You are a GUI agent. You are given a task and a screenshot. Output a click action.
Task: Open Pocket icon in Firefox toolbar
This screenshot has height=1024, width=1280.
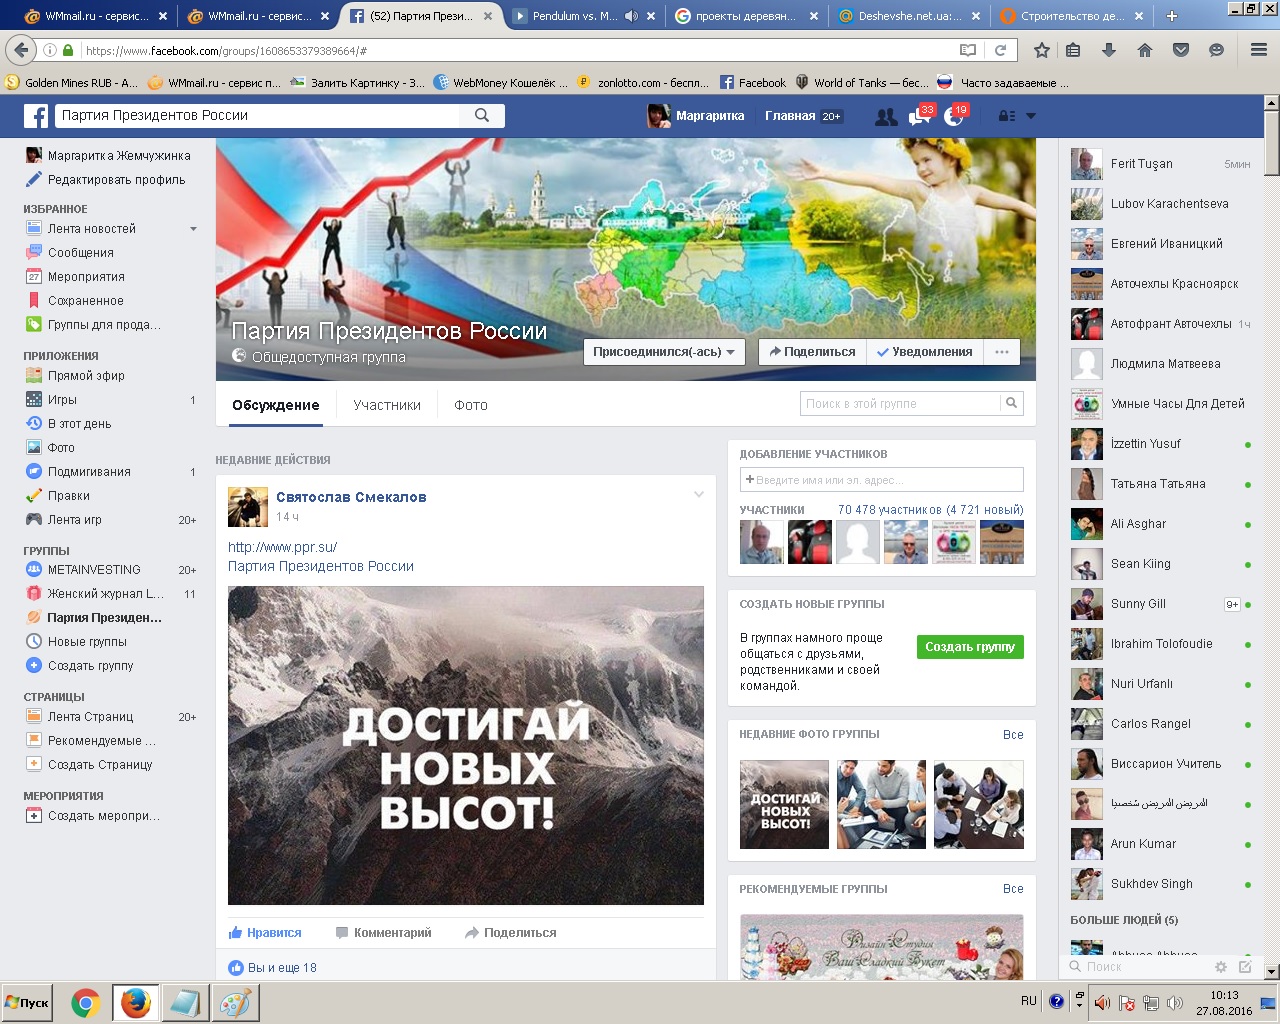(x=1181, y=50)
